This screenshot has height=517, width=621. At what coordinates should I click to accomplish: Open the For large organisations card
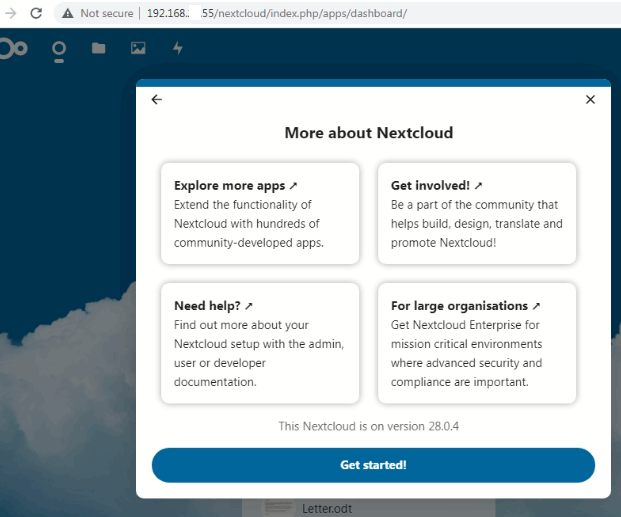point(477,343)
